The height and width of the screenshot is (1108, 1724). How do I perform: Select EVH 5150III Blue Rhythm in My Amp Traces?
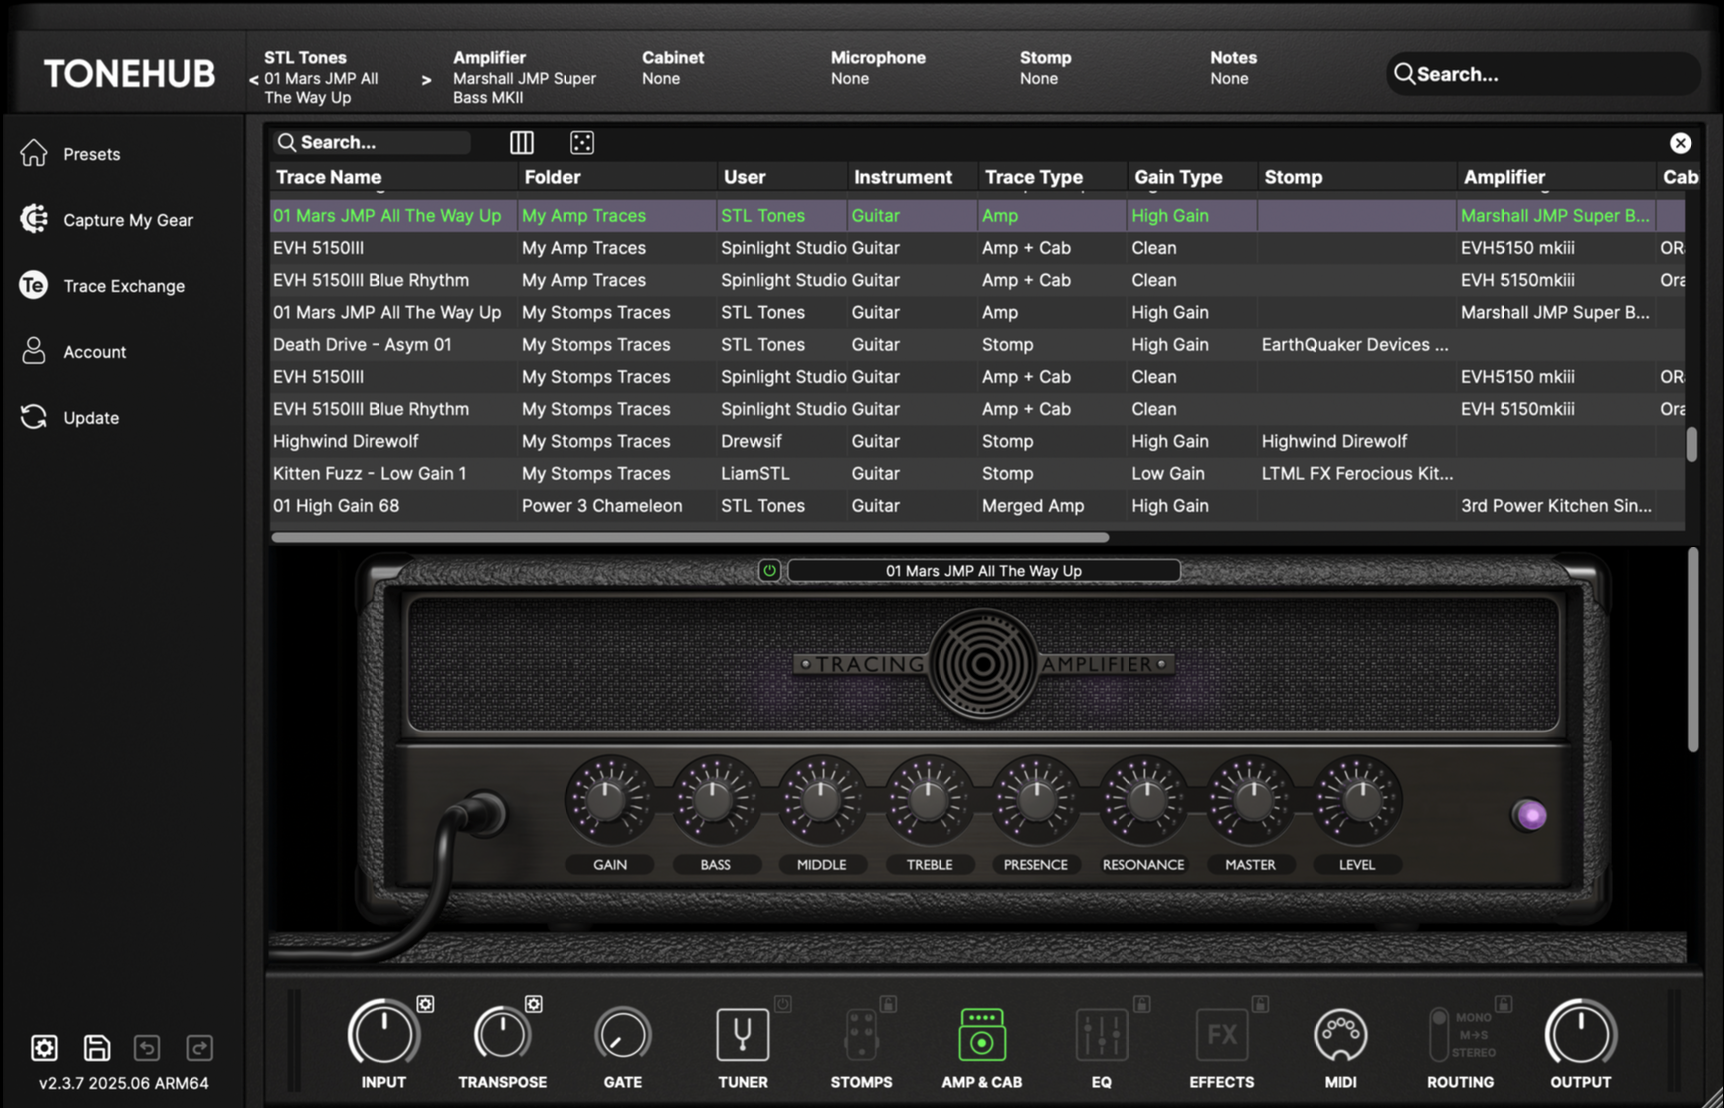point(977,280)
